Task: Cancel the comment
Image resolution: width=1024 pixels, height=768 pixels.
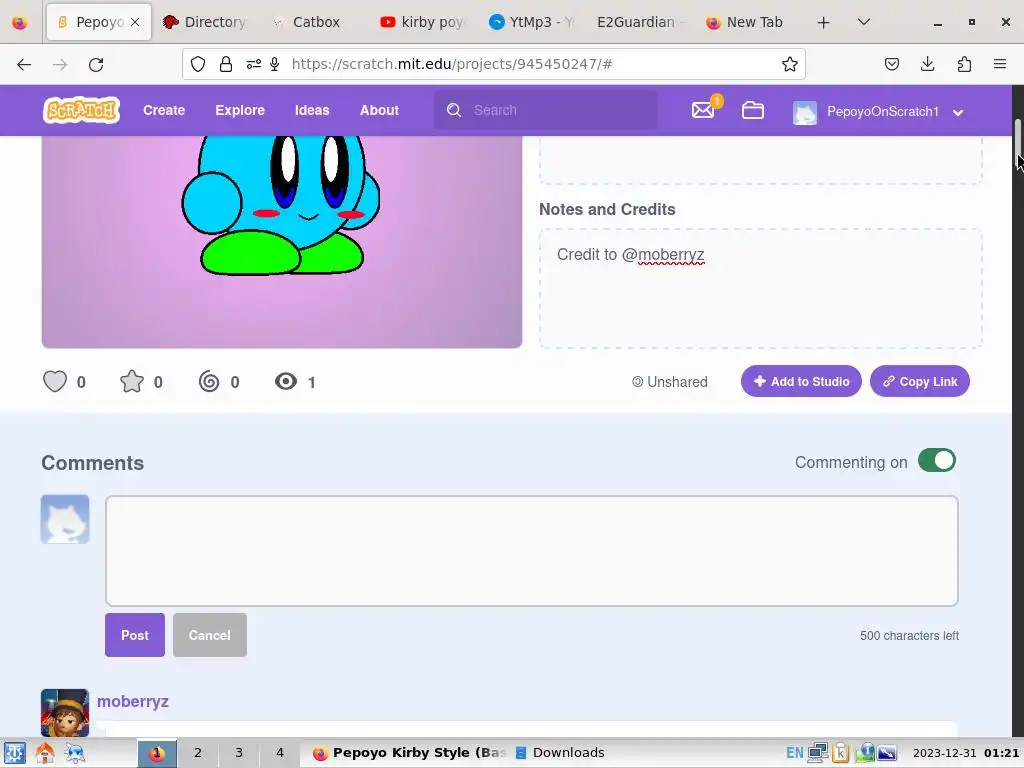Action: tap(210, 635)
